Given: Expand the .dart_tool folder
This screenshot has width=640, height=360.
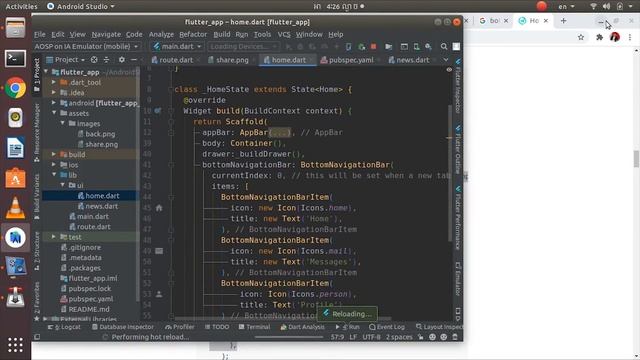Looking at the screenshot, I should tap(53, 82).
